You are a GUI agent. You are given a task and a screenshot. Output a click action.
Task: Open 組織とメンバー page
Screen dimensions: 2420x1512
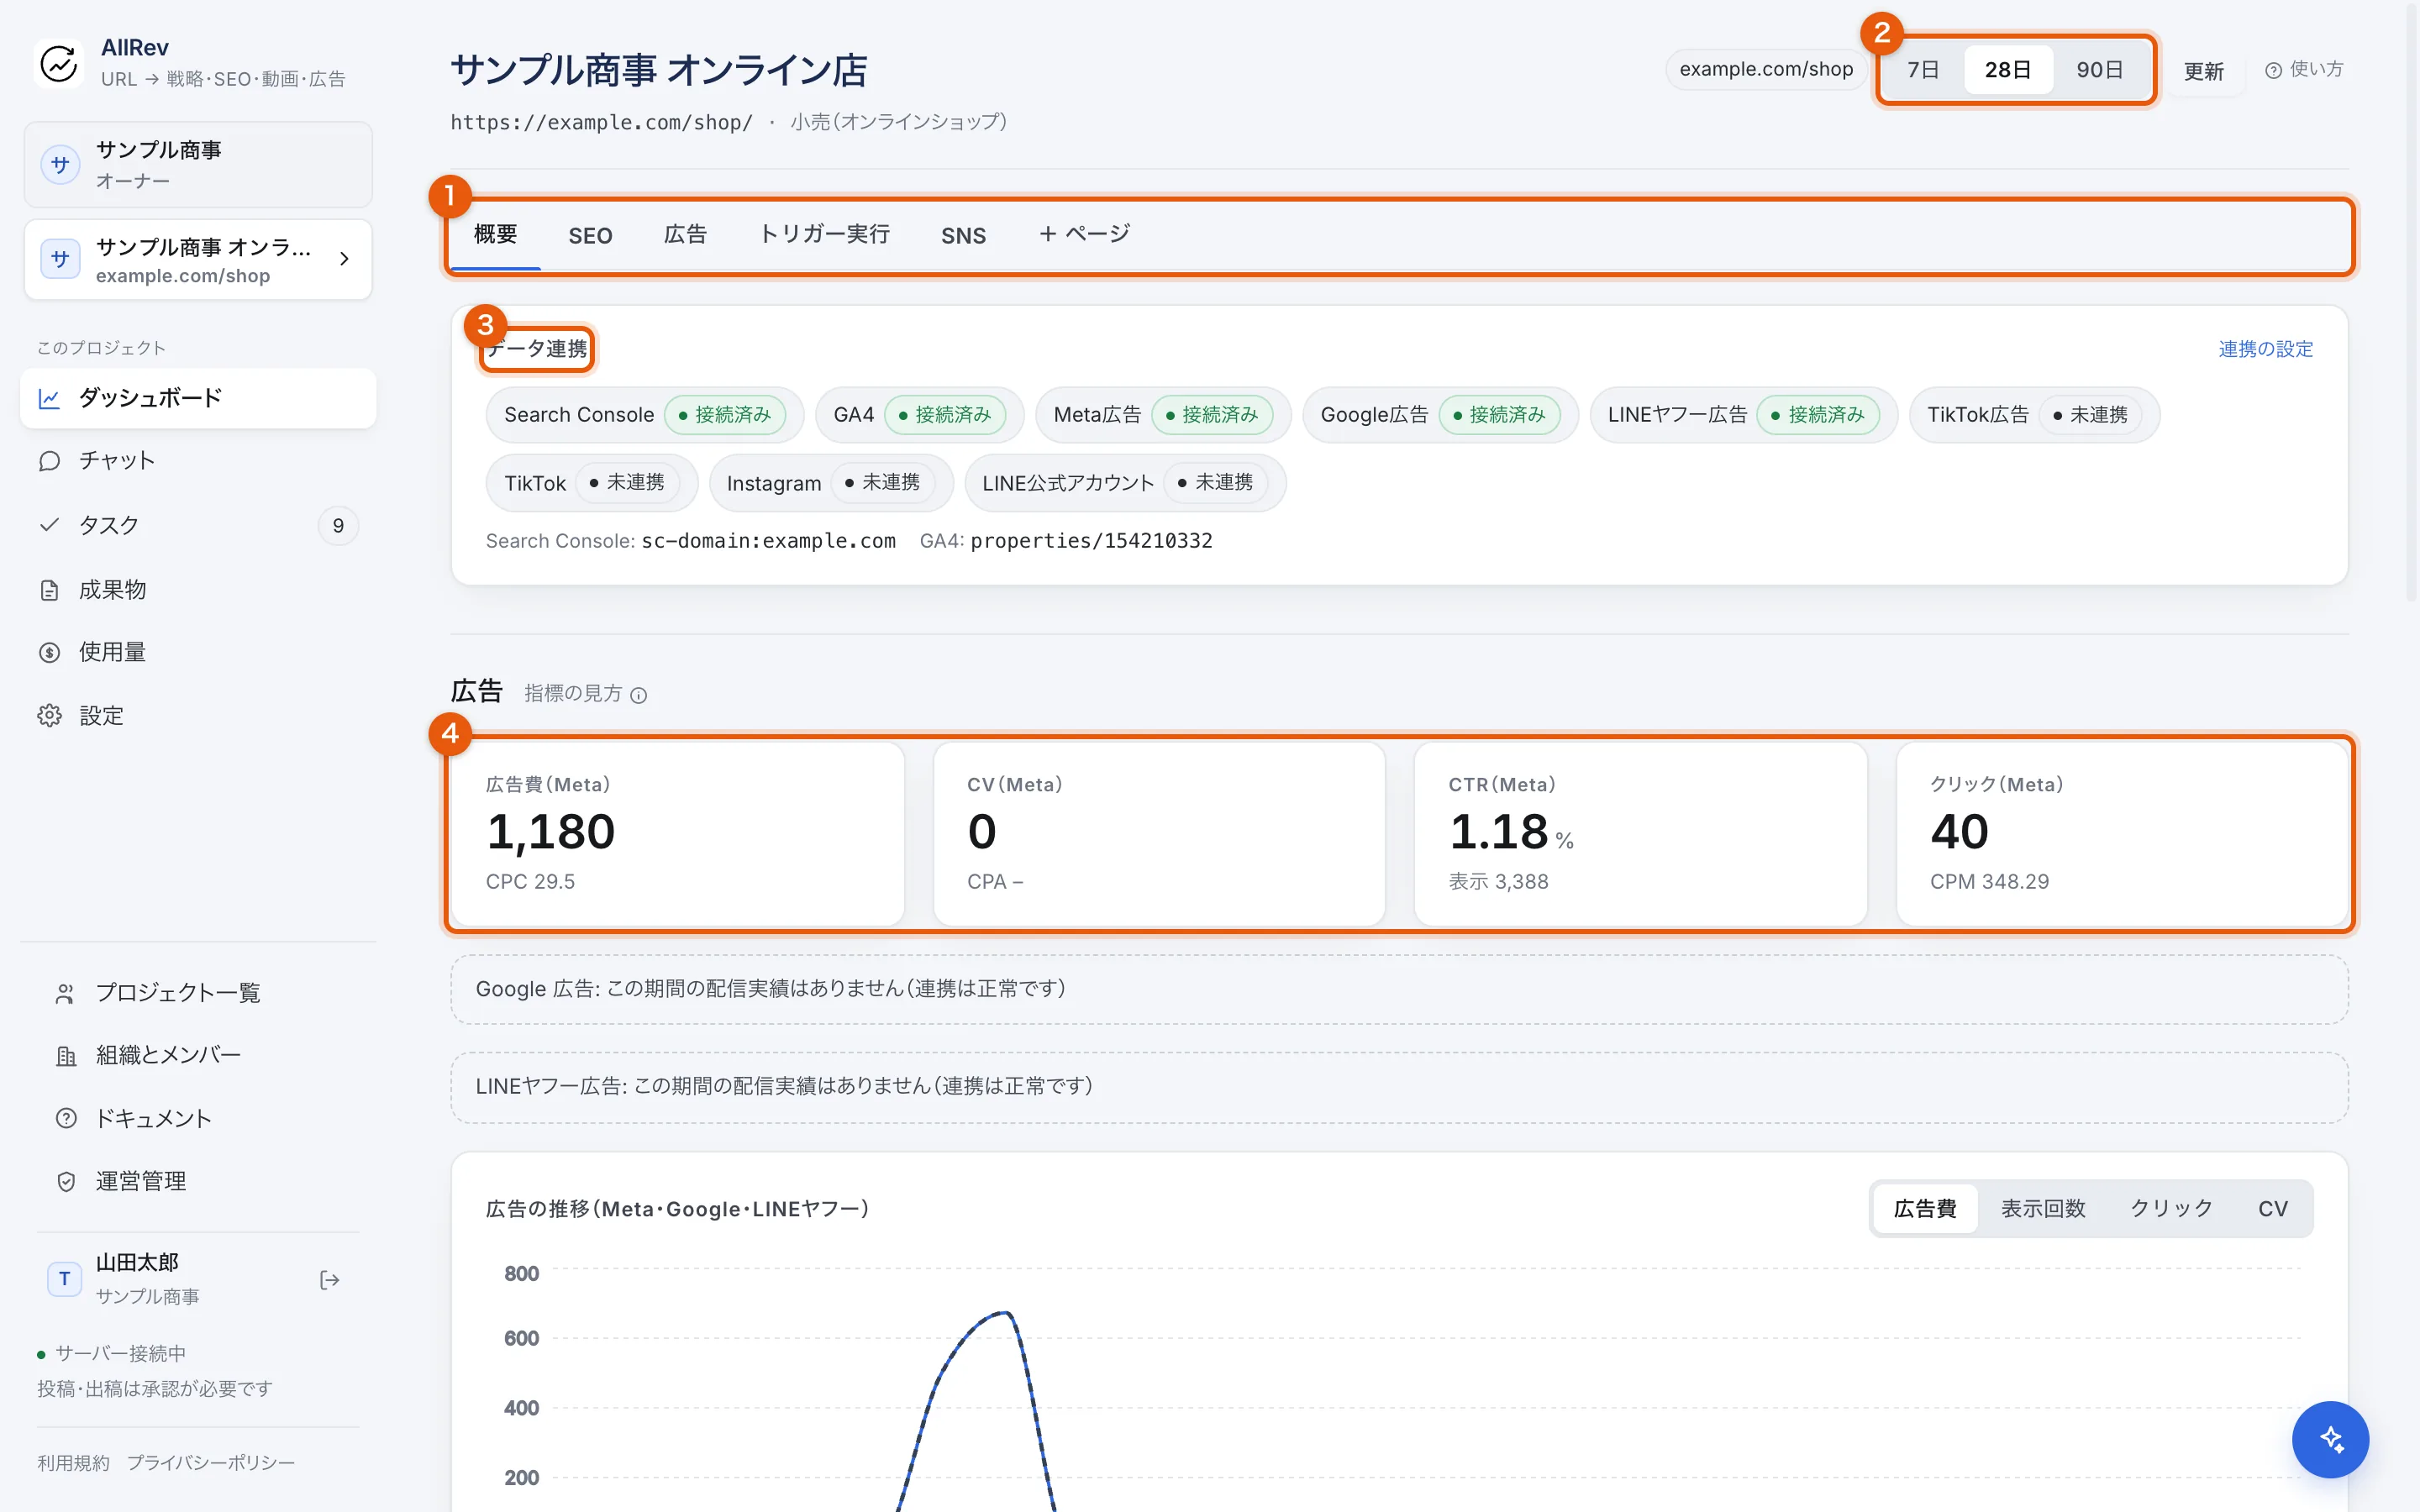point(198,1055)
